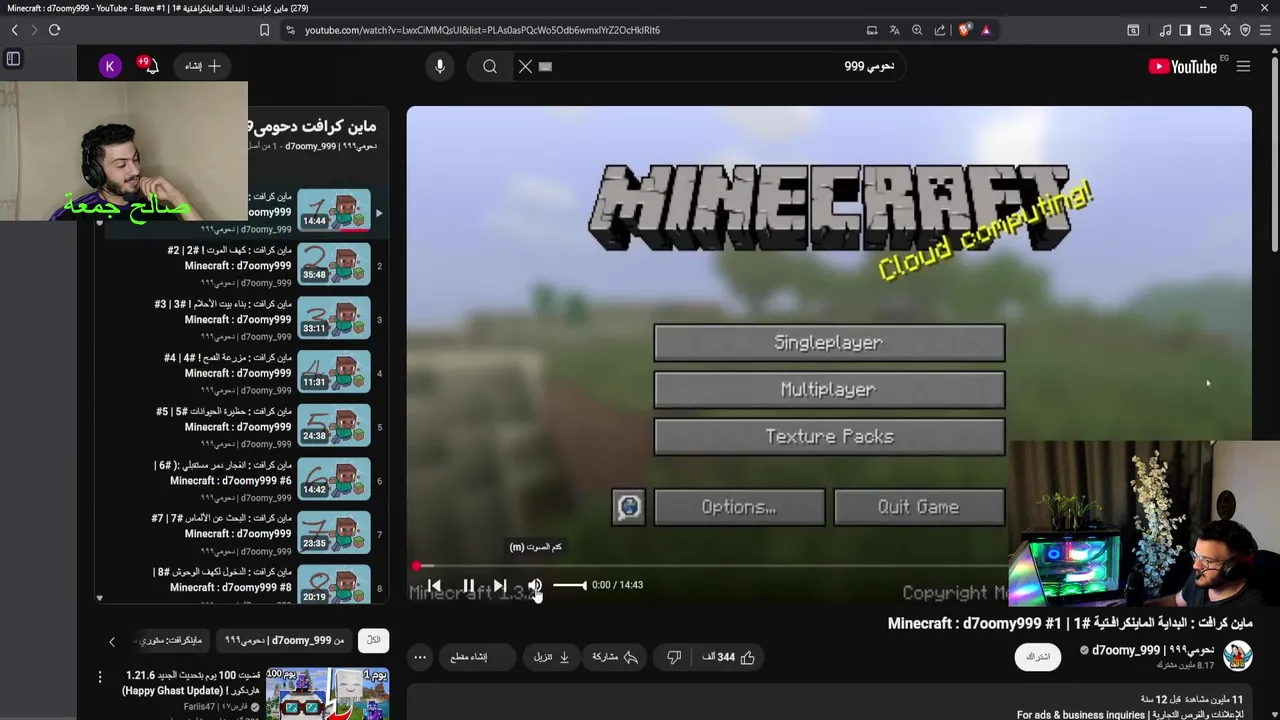Show more filter chips arrow

tap(112, 641)
